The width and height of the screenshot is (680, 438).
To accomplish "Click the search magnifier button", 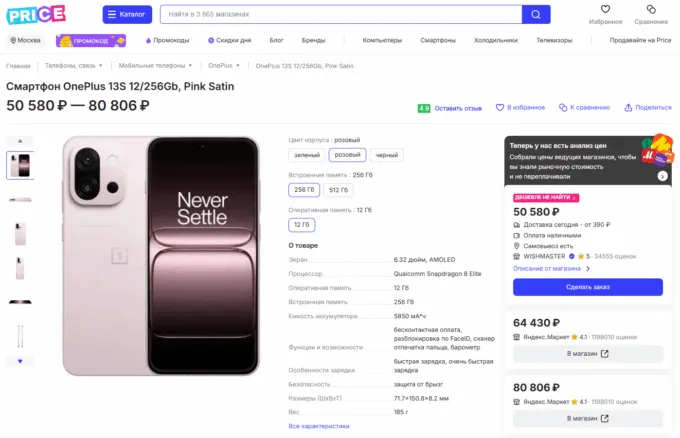I will (536, 15).
